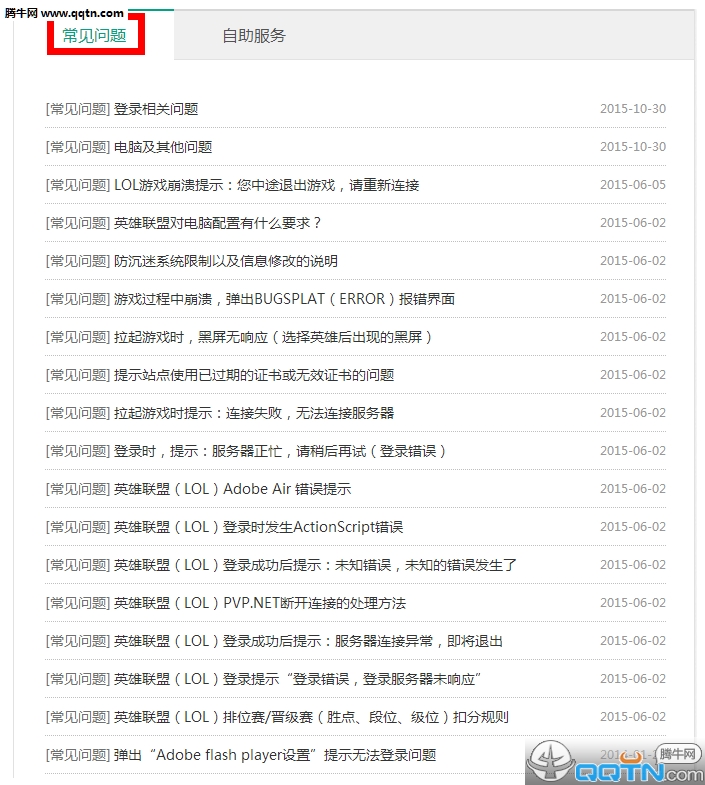This screenshot has width=705, height=785.
Task: Click the date beside 防沉迷系统限制 article
Action: tap(633, 261)
